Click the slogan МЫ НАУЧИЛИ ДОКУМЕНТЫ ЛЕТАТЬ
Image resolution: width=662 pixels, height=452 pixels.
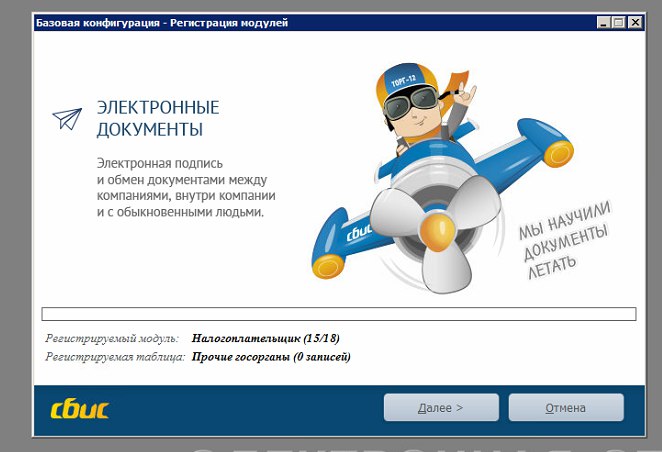tap(565, 239)
